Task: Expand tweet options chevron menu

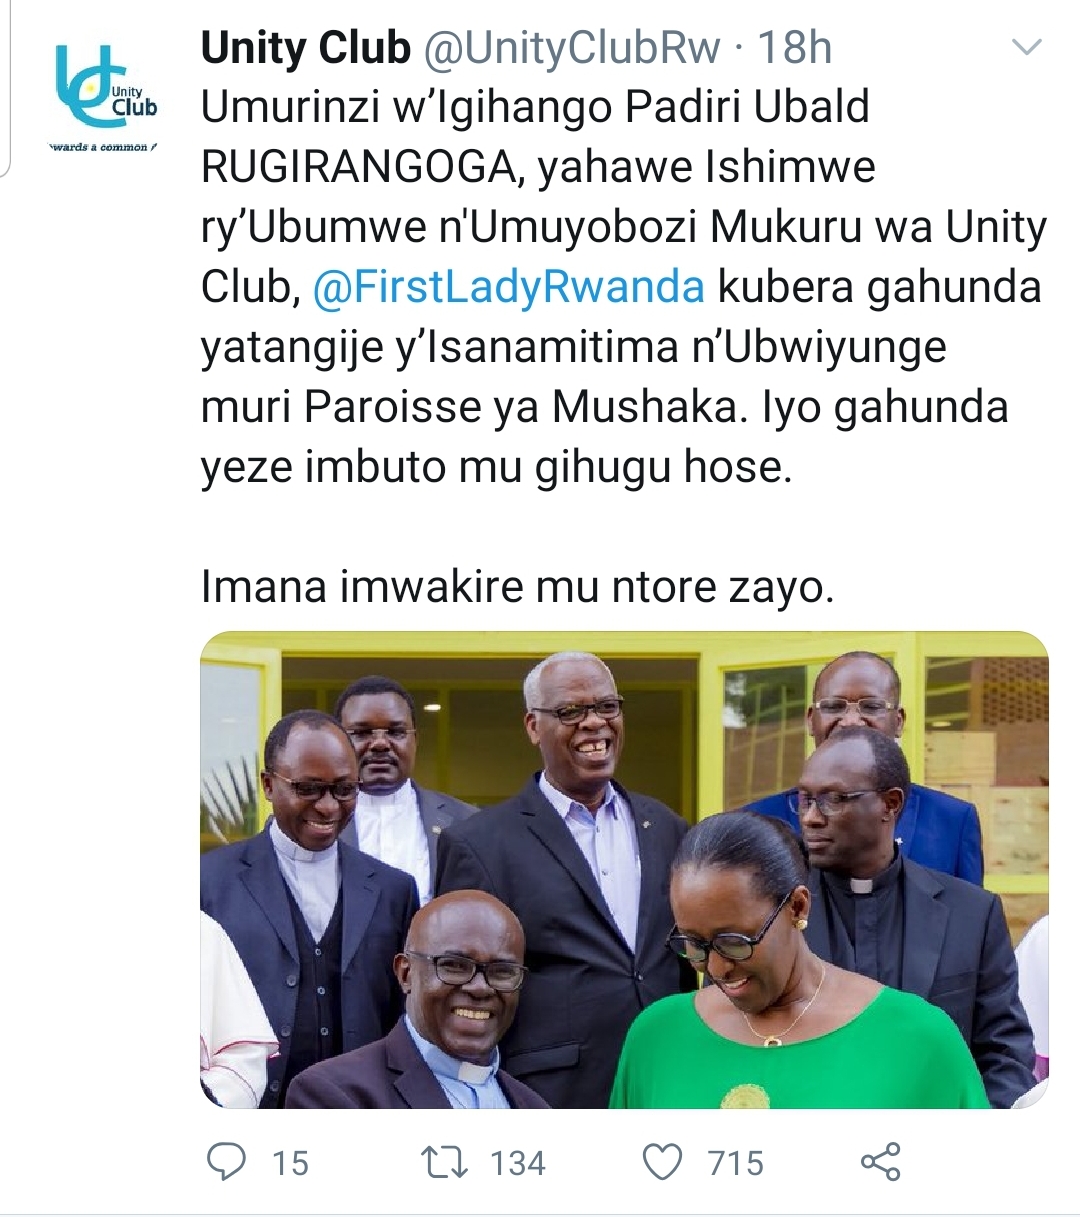Action: tap(1027, 47)
